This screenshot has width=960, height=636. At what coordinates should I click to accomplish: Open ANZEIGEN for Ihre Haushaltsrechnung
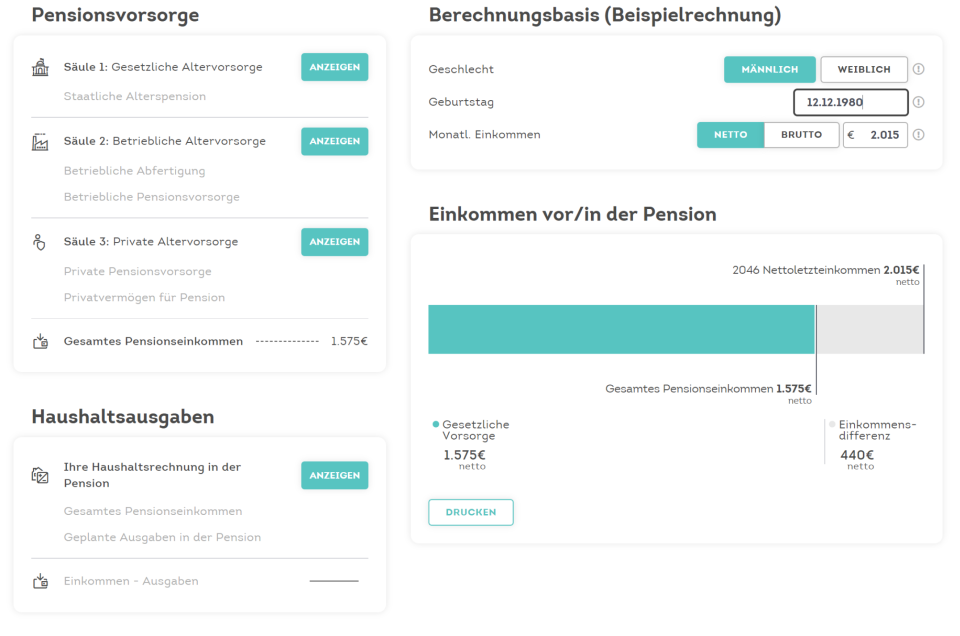(334, 474)
